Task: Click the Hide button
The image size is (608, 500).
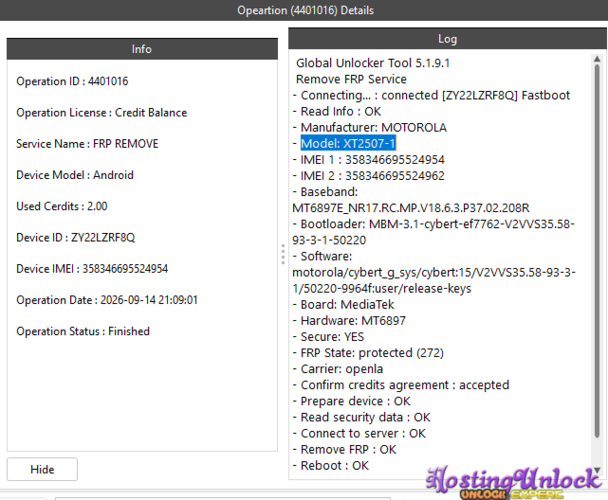Action: (x=42, y=469)
